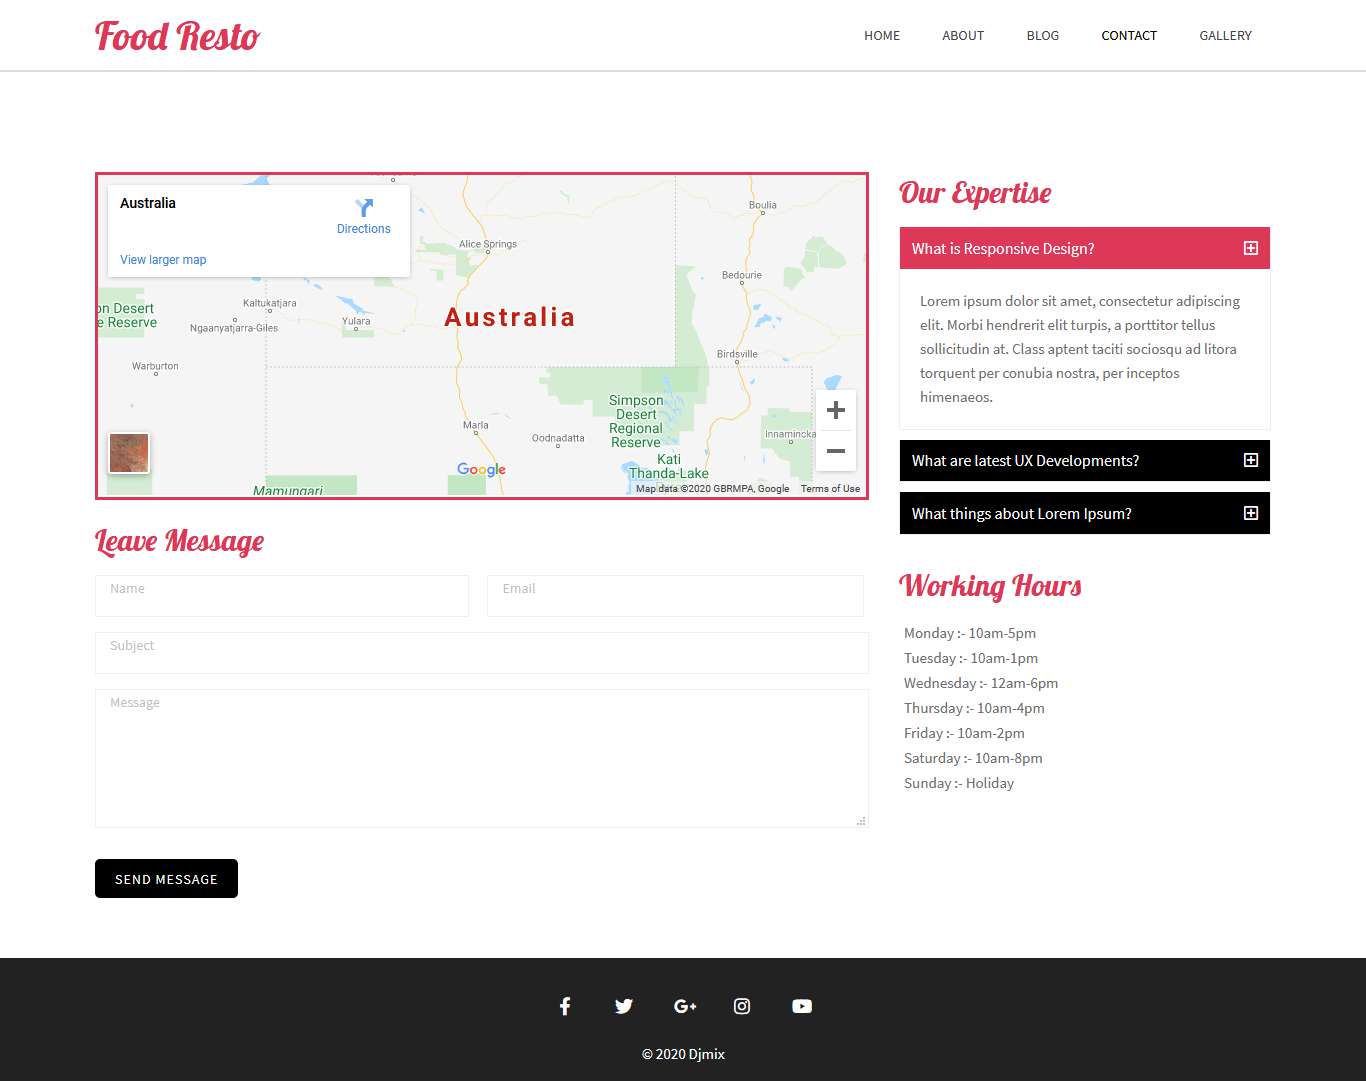Collapse the Responsive Design accordion
This screenshot has height=1081, width=1366.
1250,248
